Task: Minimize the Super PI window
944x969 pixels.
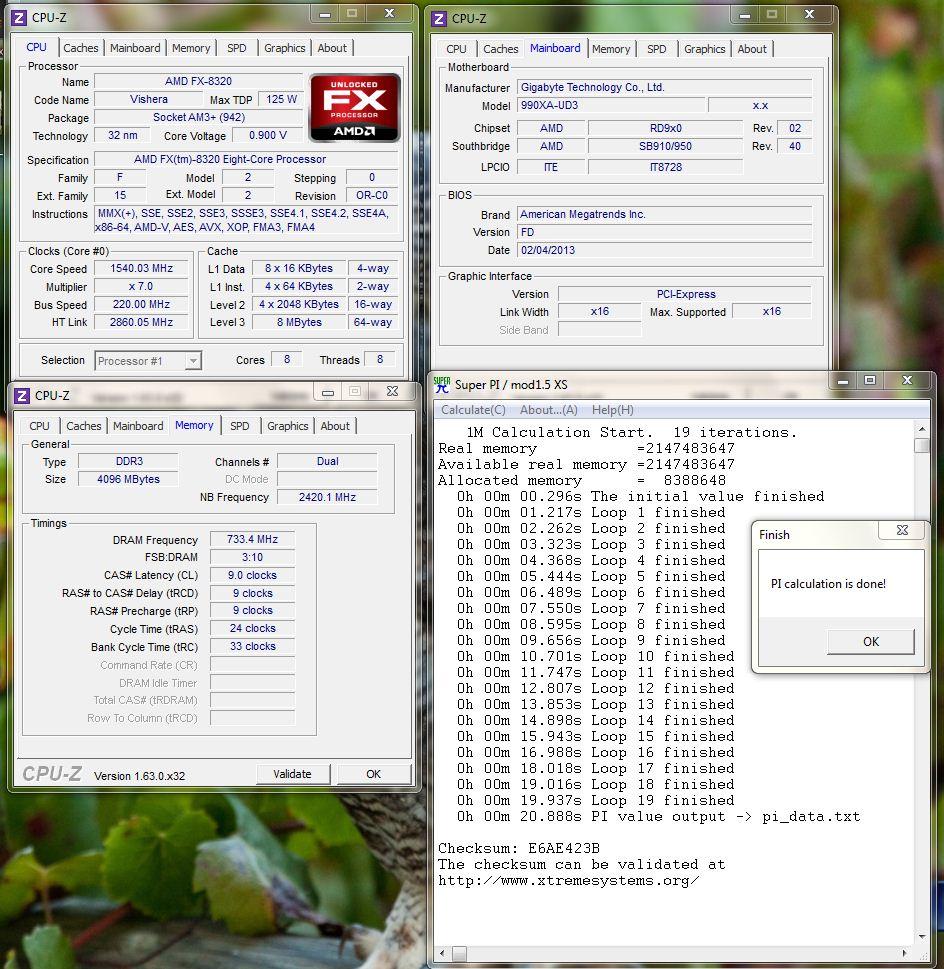Action: pyautogui.click(x=843, y=381)
